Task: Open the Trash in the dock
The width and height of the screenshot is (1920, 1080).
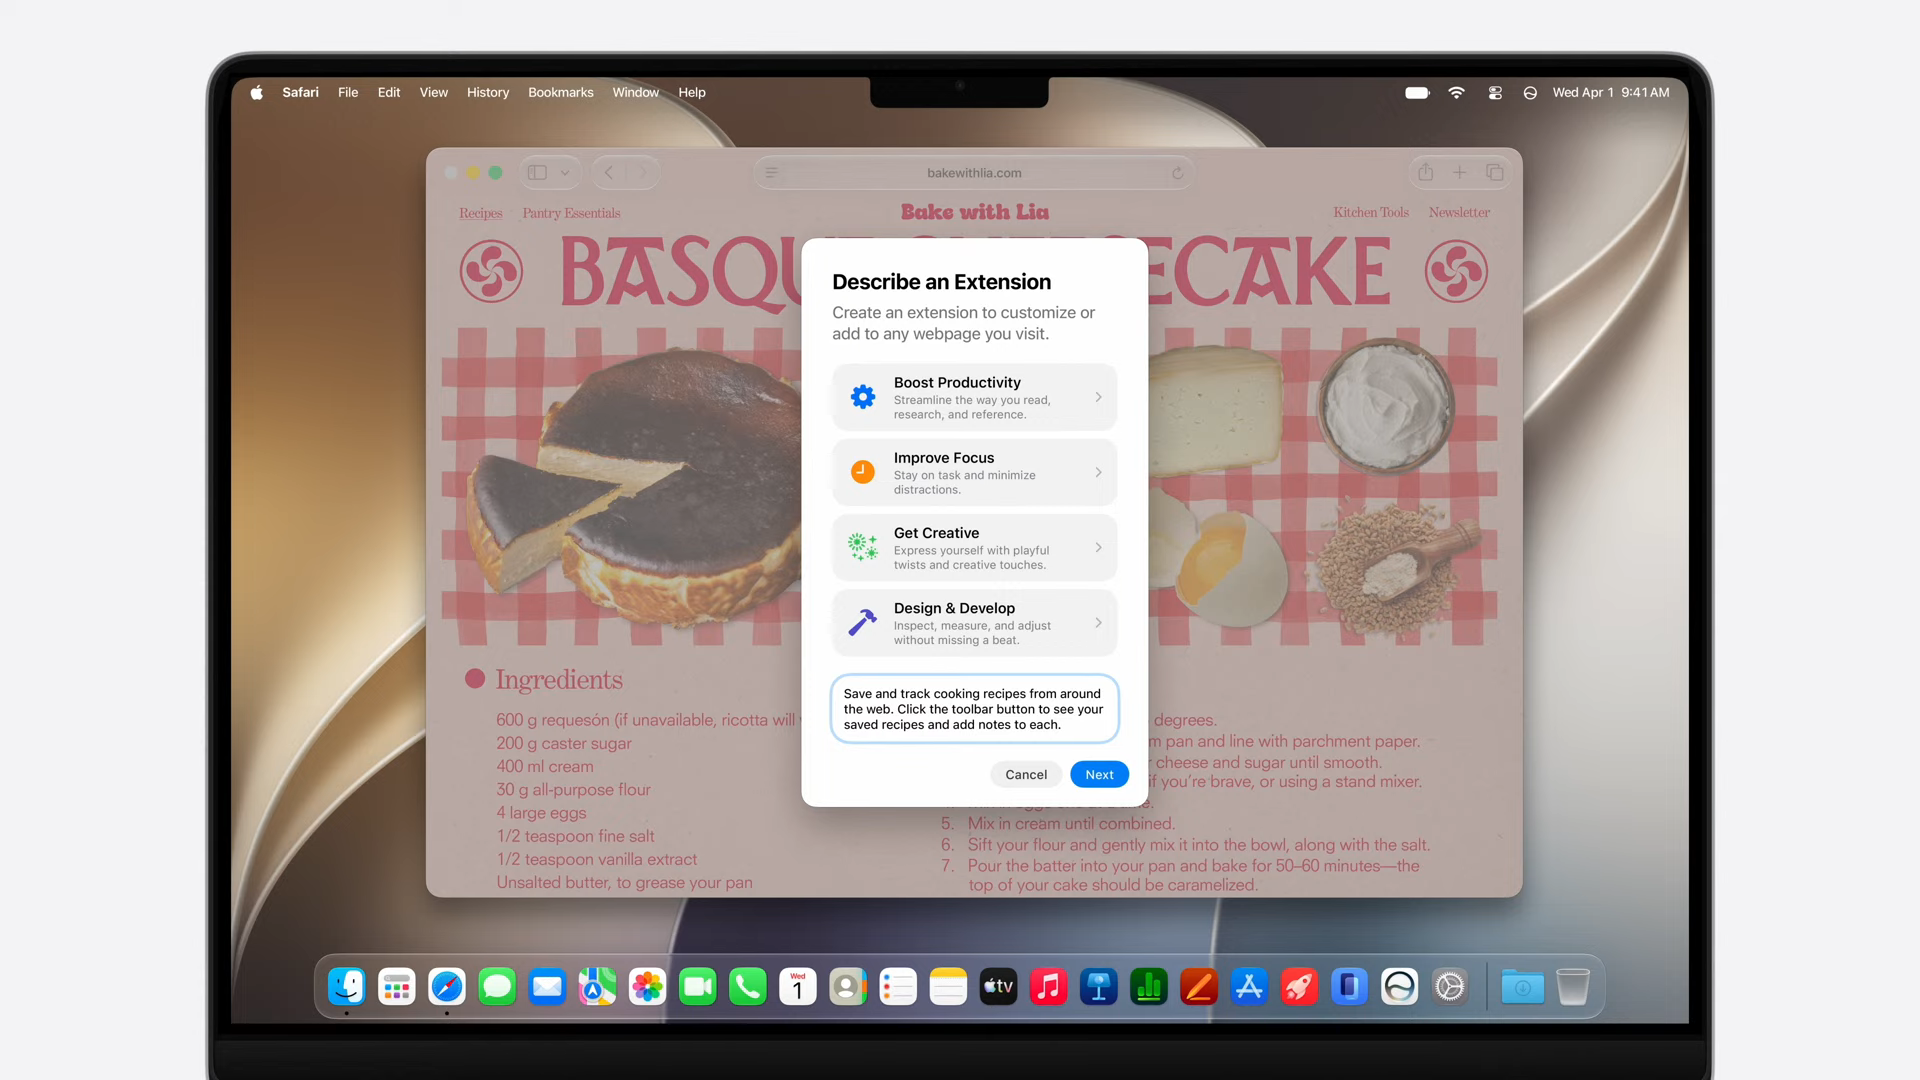Action: 1573,987
